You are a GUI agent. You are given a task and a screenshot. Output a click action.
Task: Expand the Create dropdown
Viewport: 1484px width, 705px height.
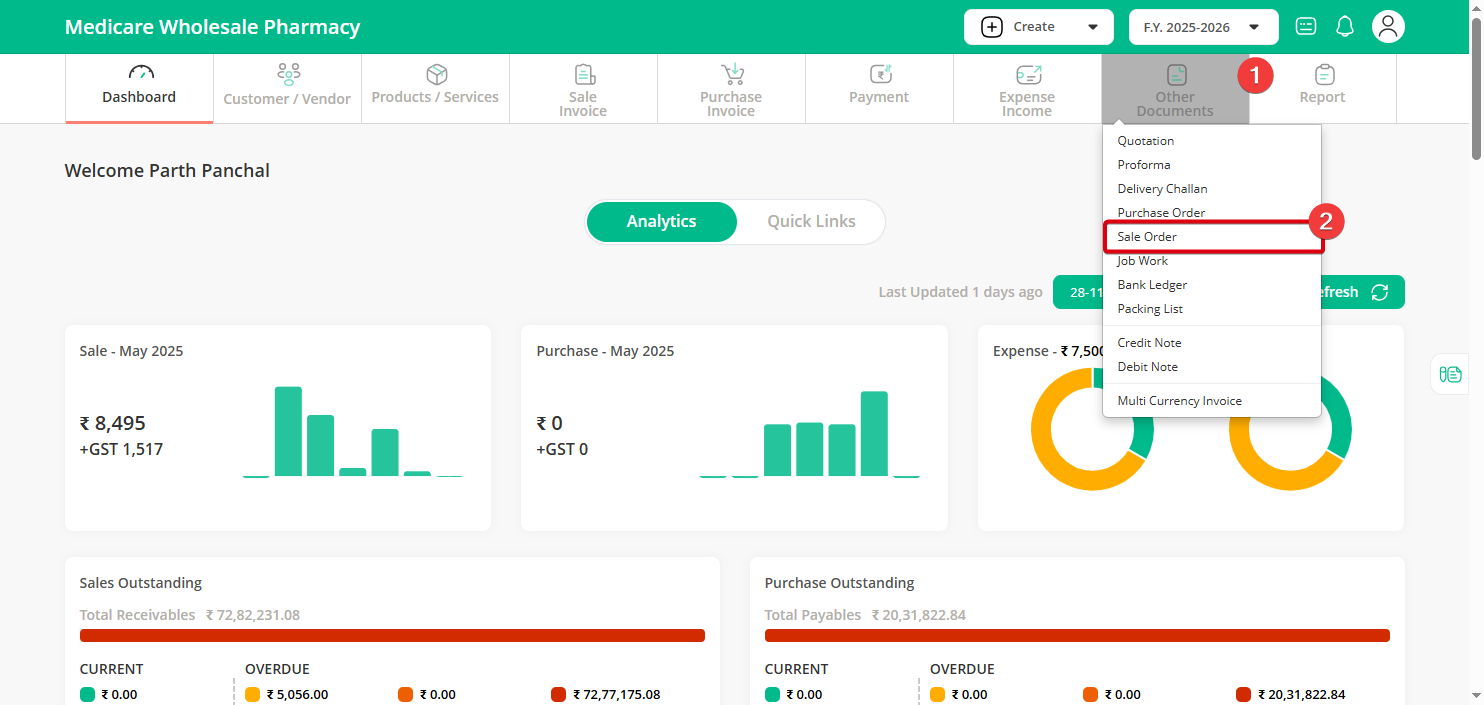click(1038, 27)
